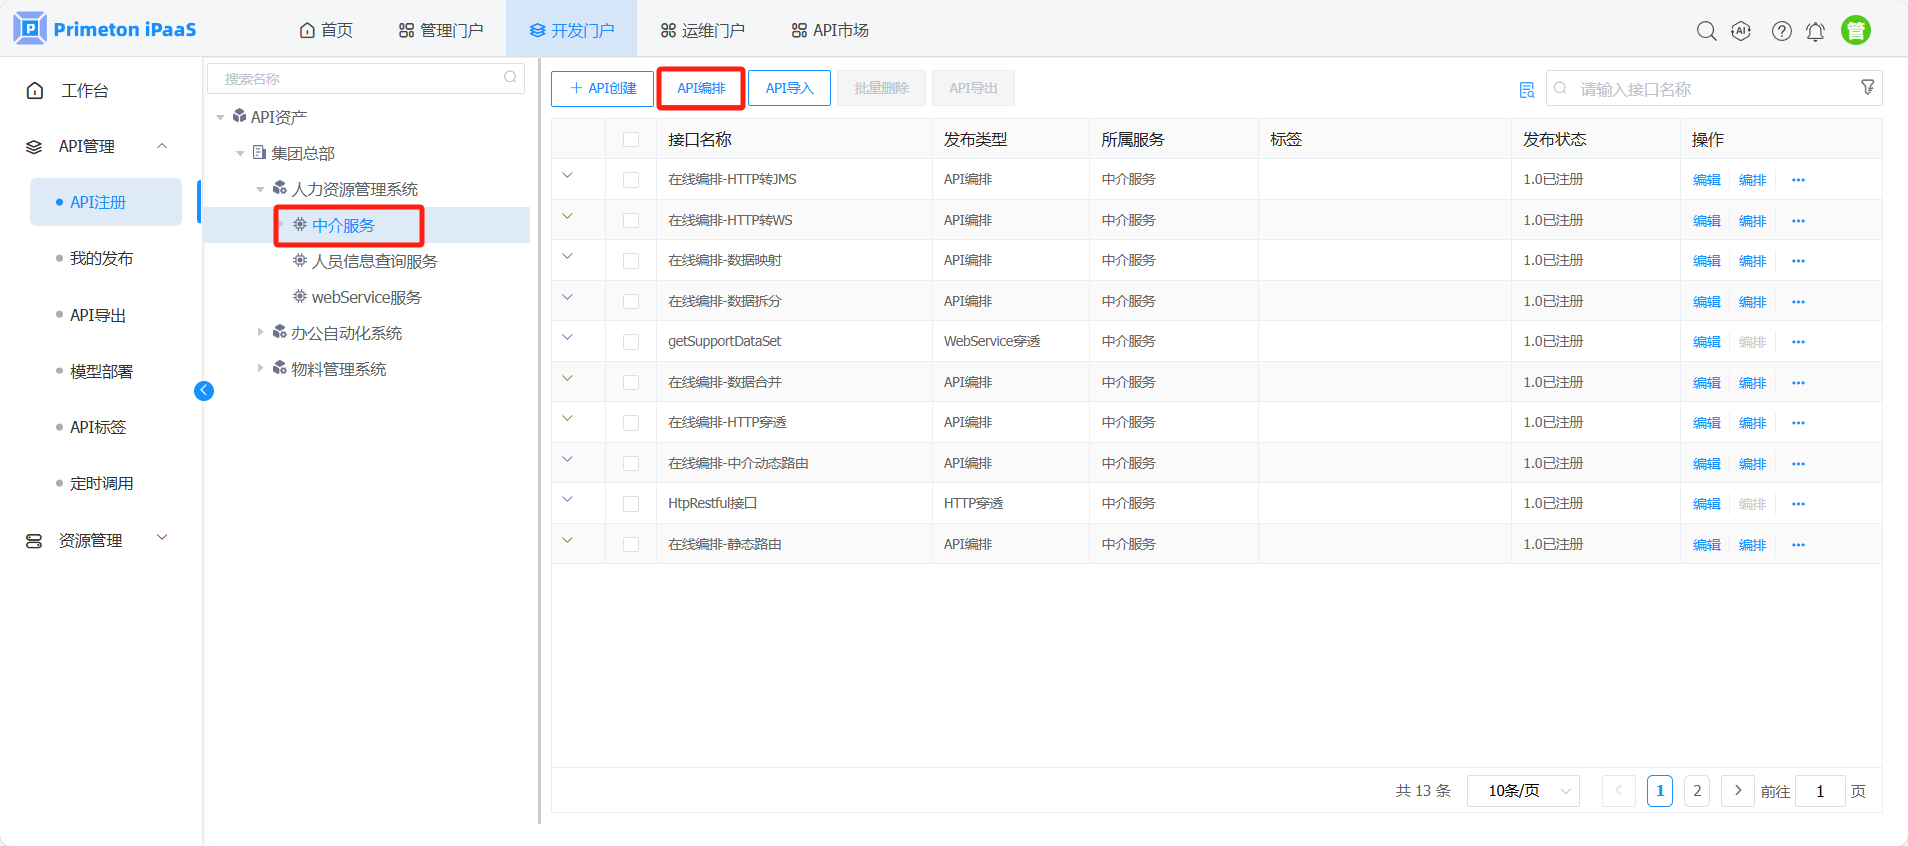Open the API市场 tab
Image resolution: width=1908 pixels, height=846 pixels.
(x=829, y=30)
